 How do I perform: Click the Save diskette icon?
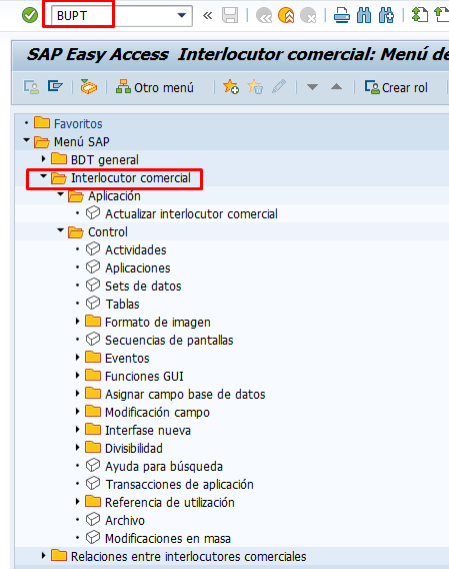(230, 16)
